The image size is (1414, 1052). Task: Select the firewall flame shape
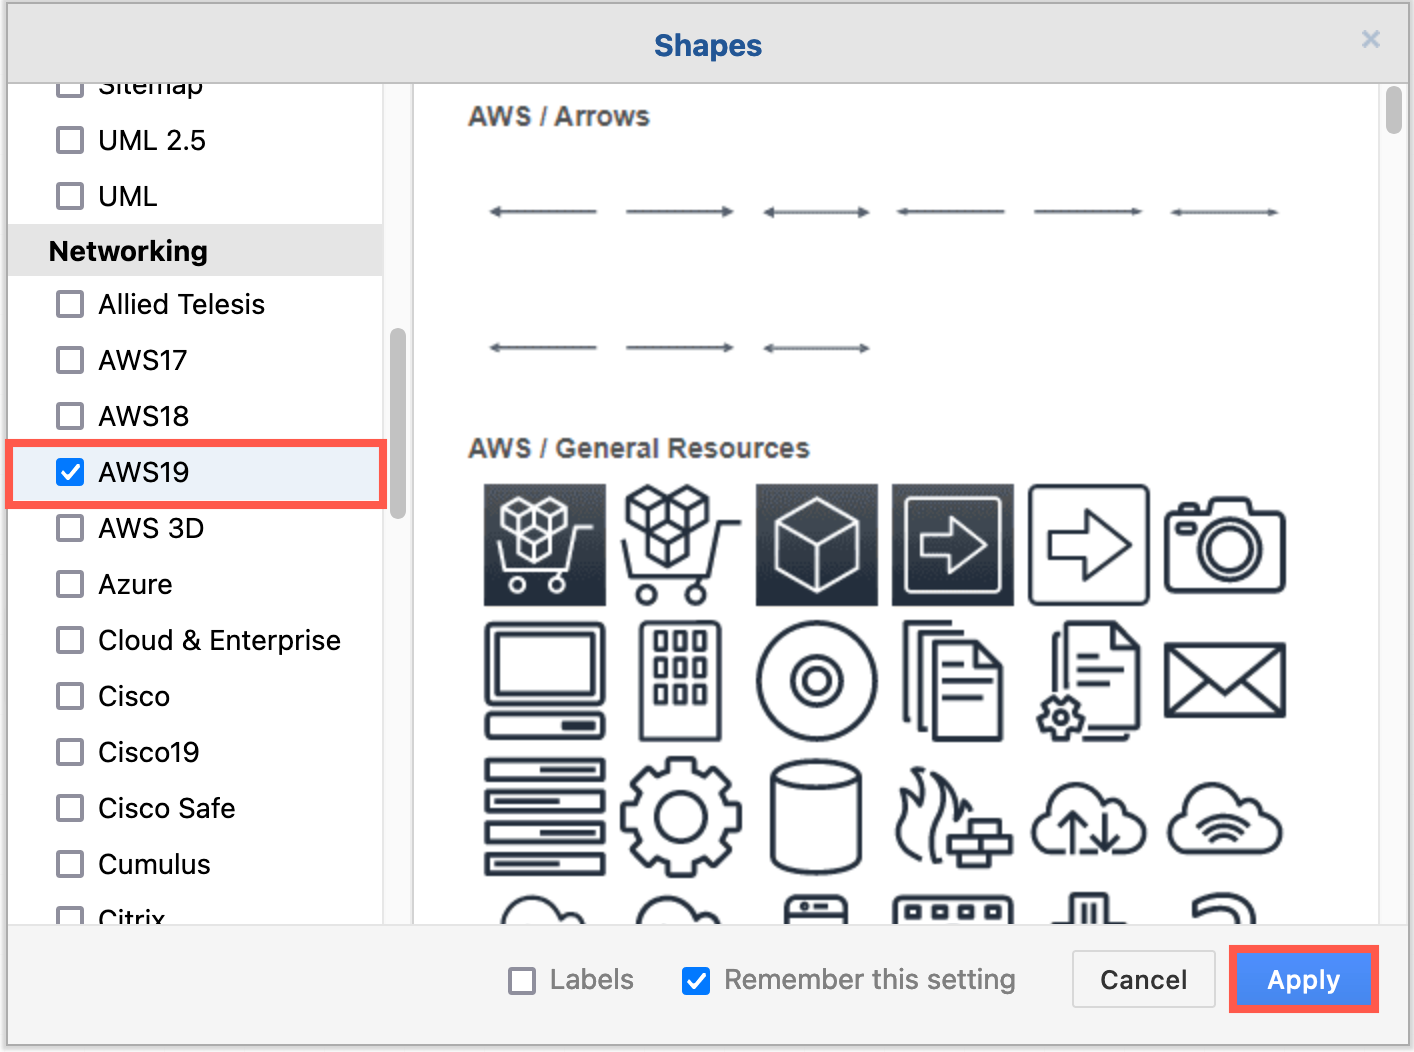coord(952,817)
